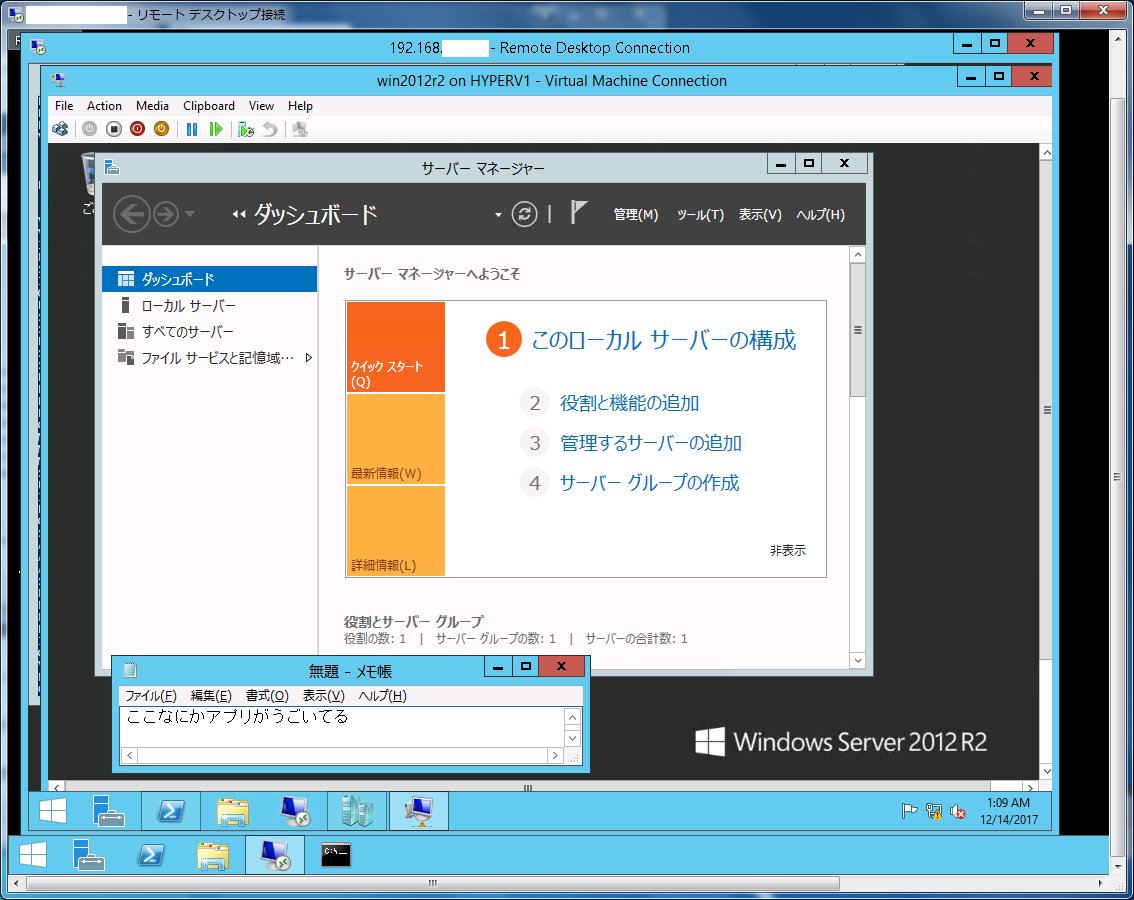Select ダッシュボード in the sidebar
1134x900 pixels.
[210, 279]
